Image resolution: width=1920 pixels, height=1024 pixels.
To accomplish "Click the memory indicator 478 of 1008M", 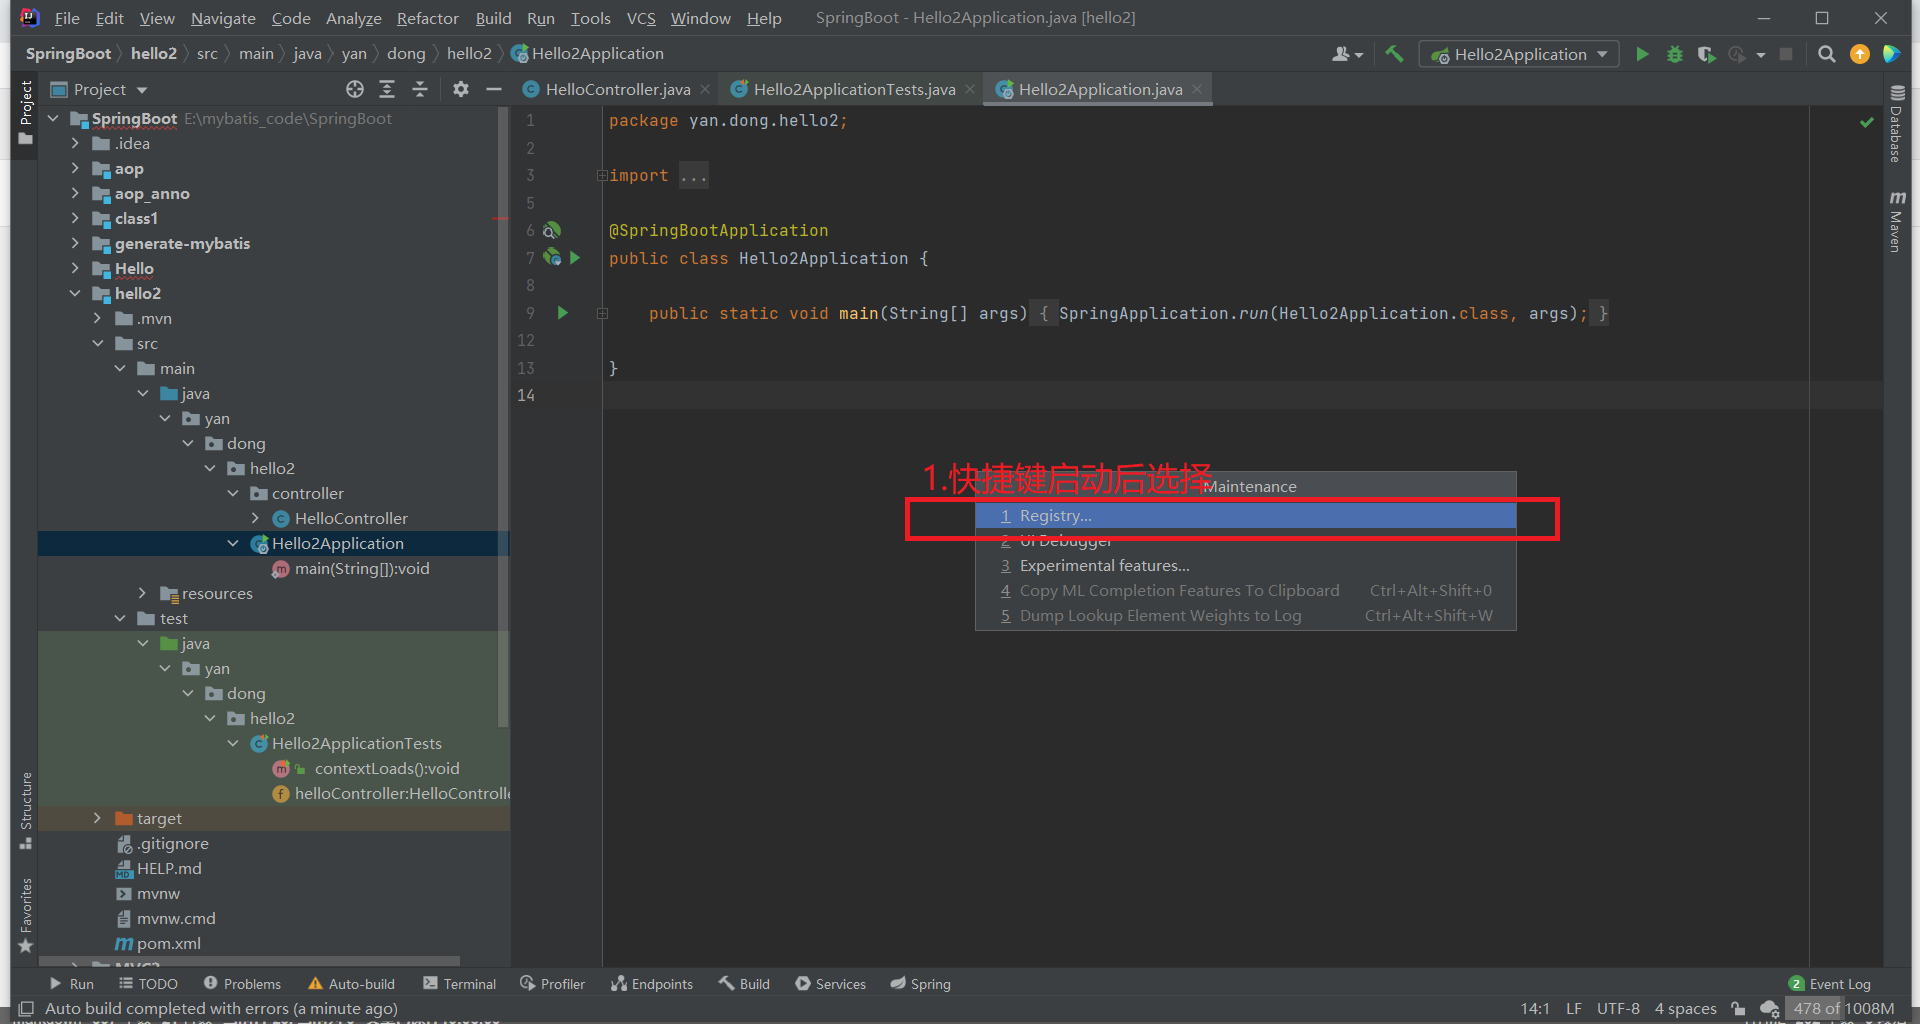I will [1843, 1008].
